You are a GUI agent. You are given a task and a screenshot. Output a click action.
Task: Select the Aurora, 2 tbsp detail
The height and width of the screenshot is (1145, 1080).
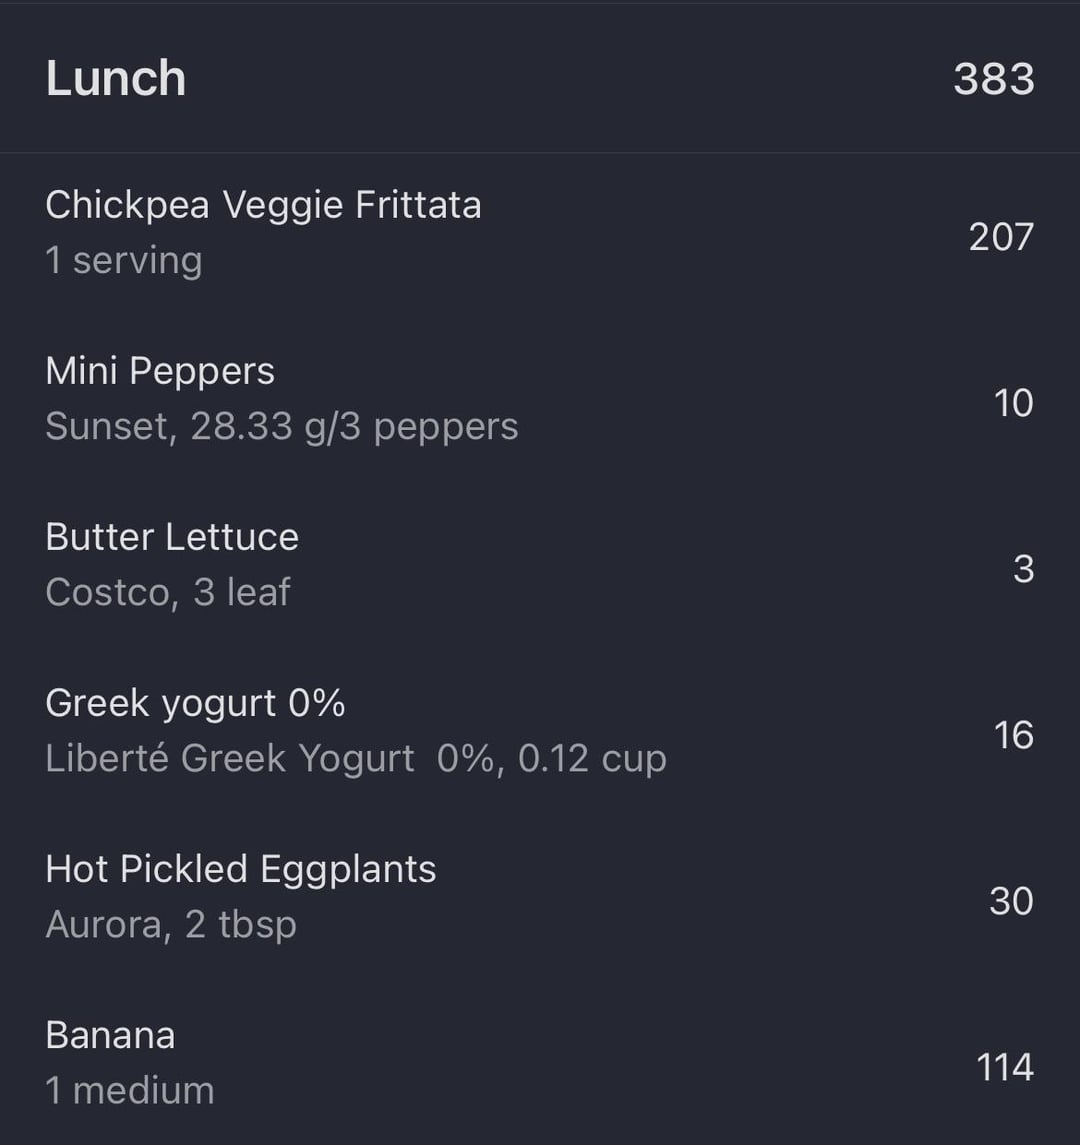171,924
